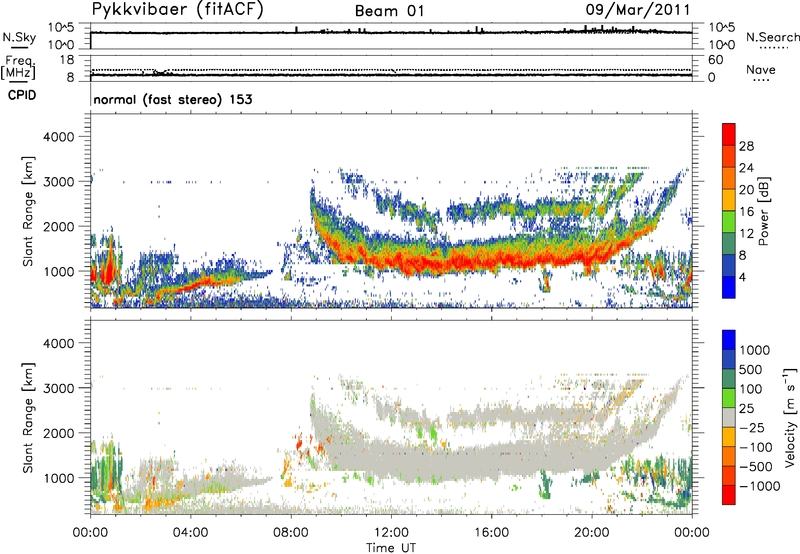Click the "28" label on the Power colorbar
Screen dimensions: 800x554
pos(746,146)
